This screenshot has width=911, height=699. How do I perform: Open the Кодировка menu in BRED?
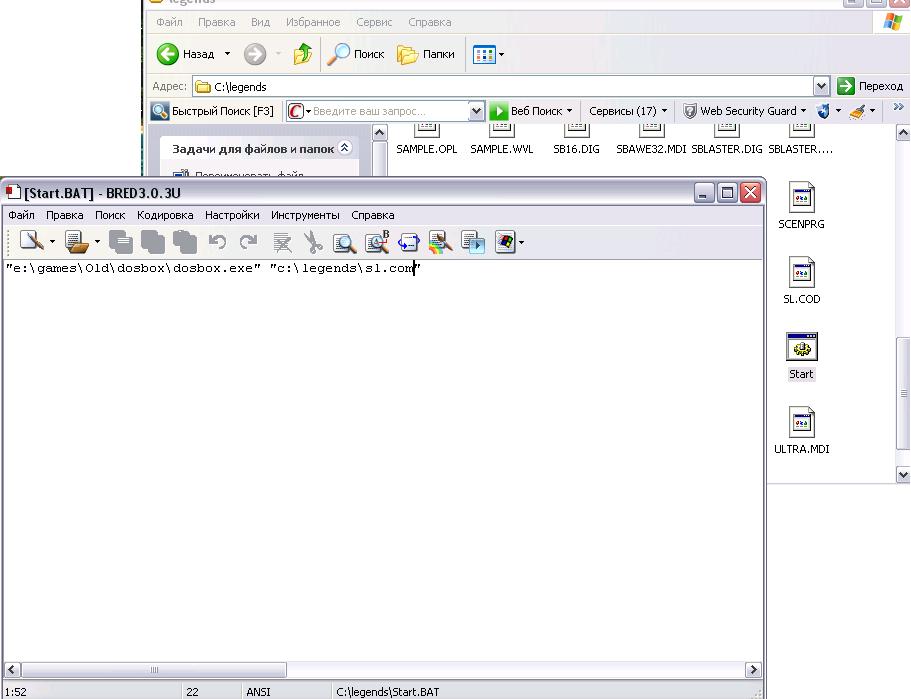(165, 215)
